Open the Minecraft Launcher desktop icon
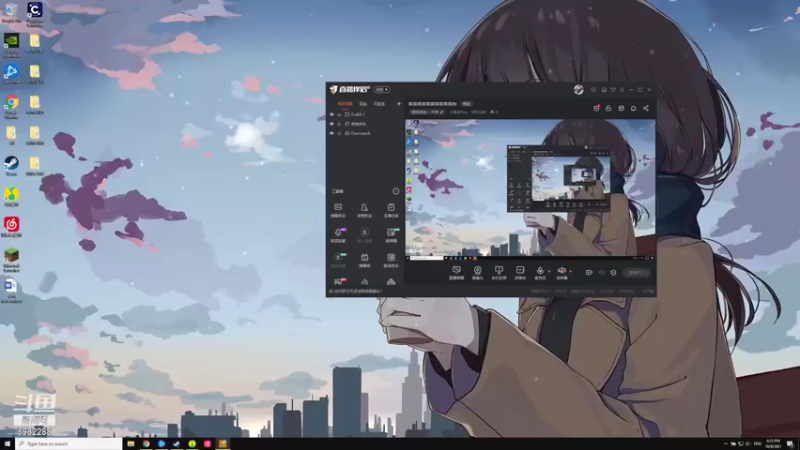 11,259
